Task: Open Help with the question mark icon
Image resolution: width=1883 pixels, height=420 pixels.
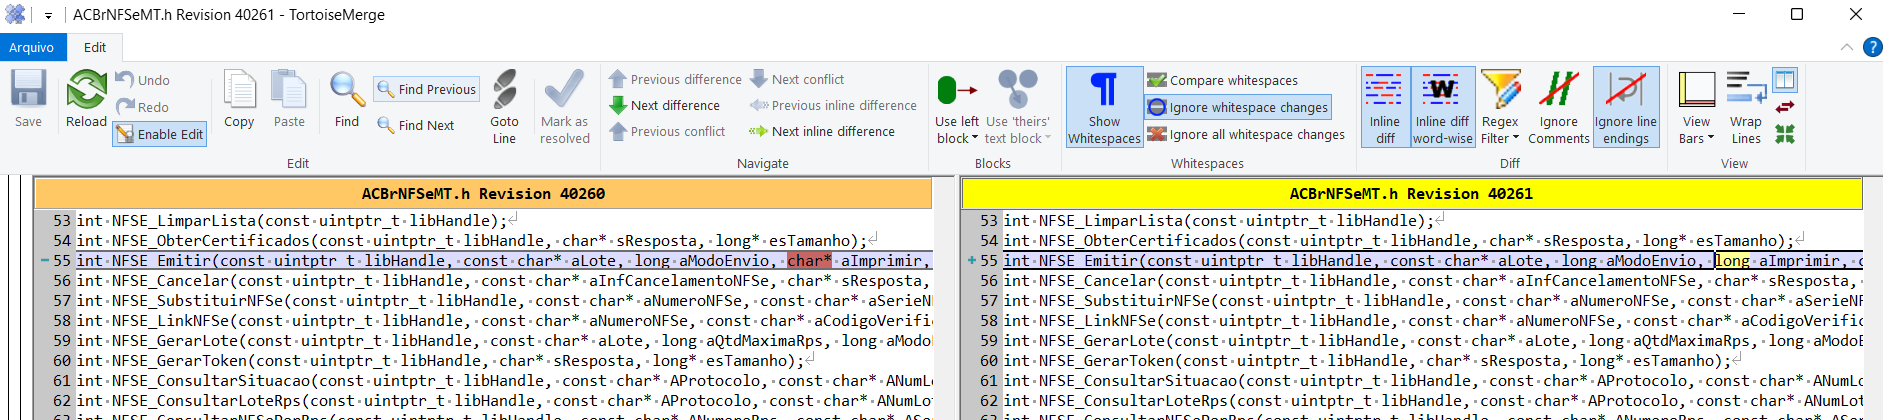Action: click(x=1873, y=47)
